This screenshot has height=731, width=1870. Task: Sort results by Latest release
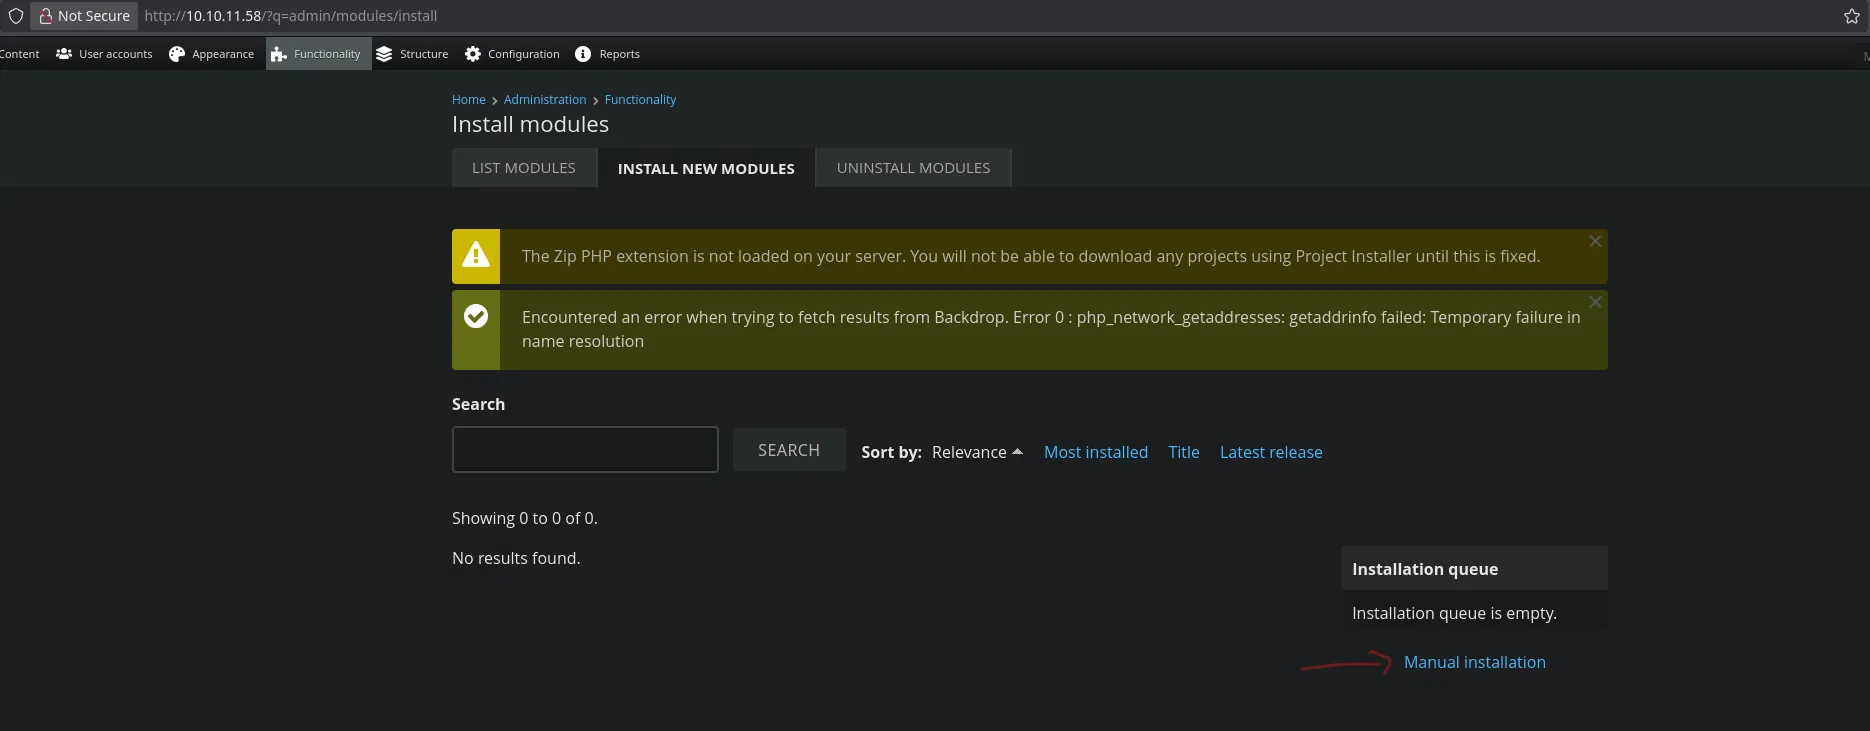[x=1270, y=452]
